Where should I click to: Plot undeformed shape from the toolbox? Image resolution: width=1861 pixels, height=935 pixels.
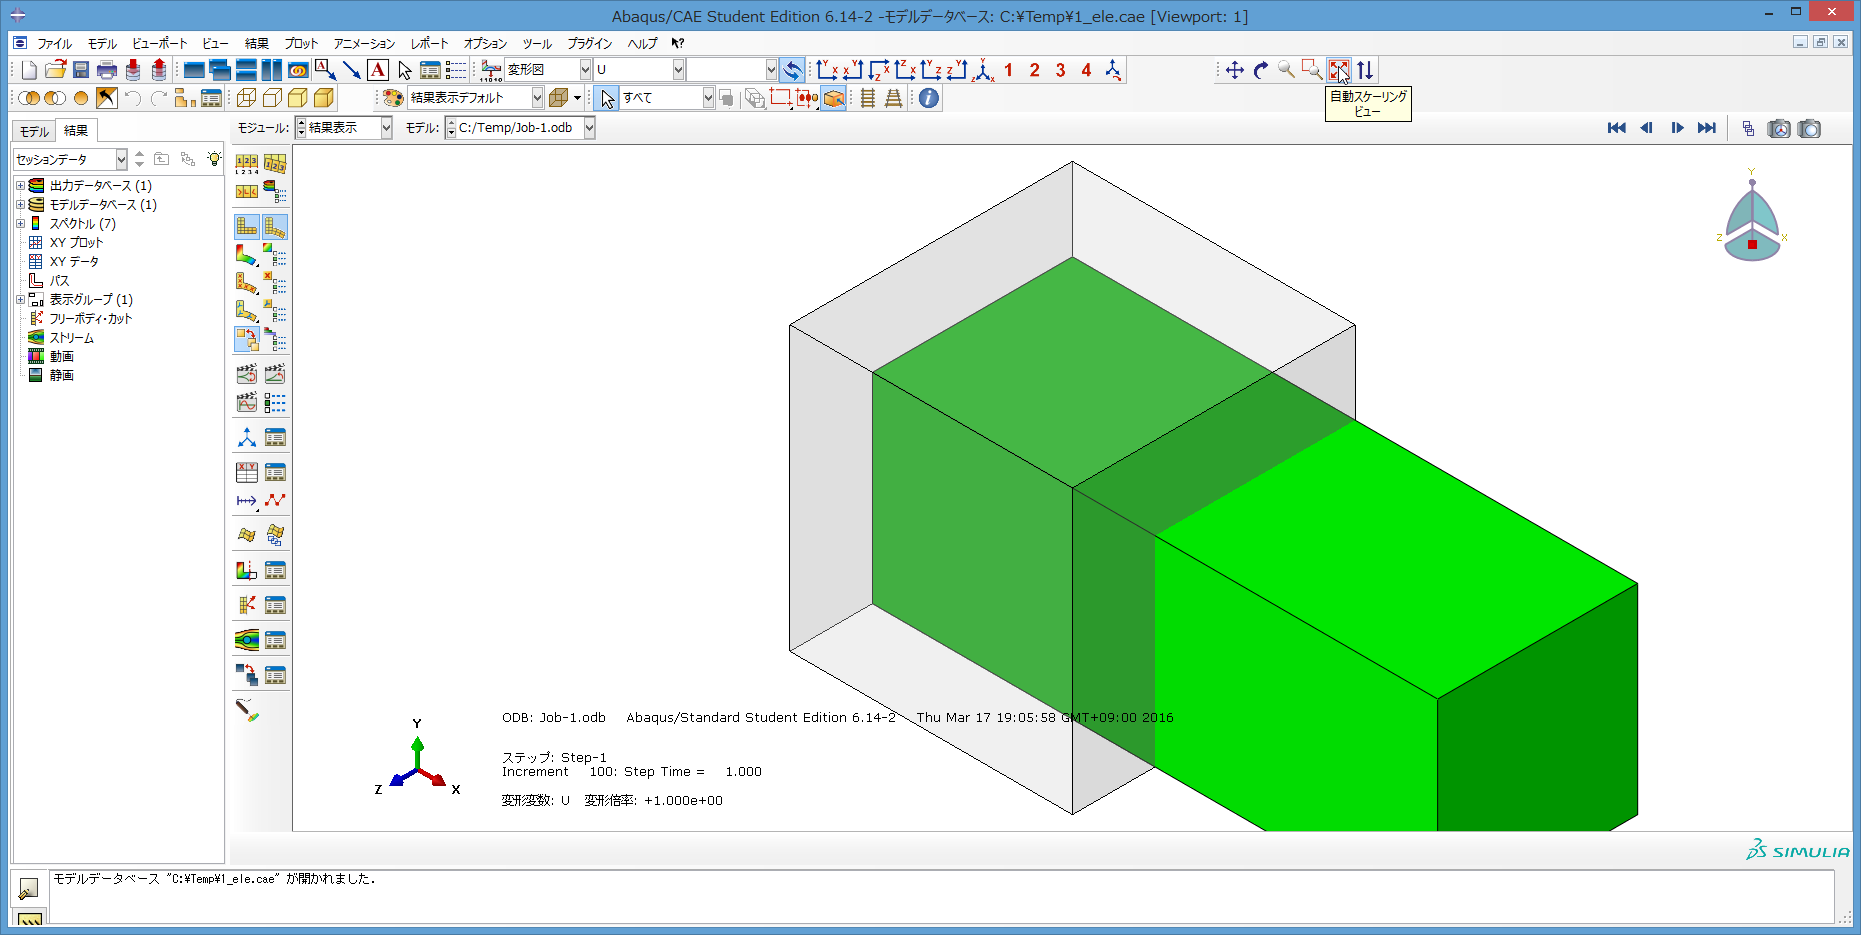[x=247, y=227]
